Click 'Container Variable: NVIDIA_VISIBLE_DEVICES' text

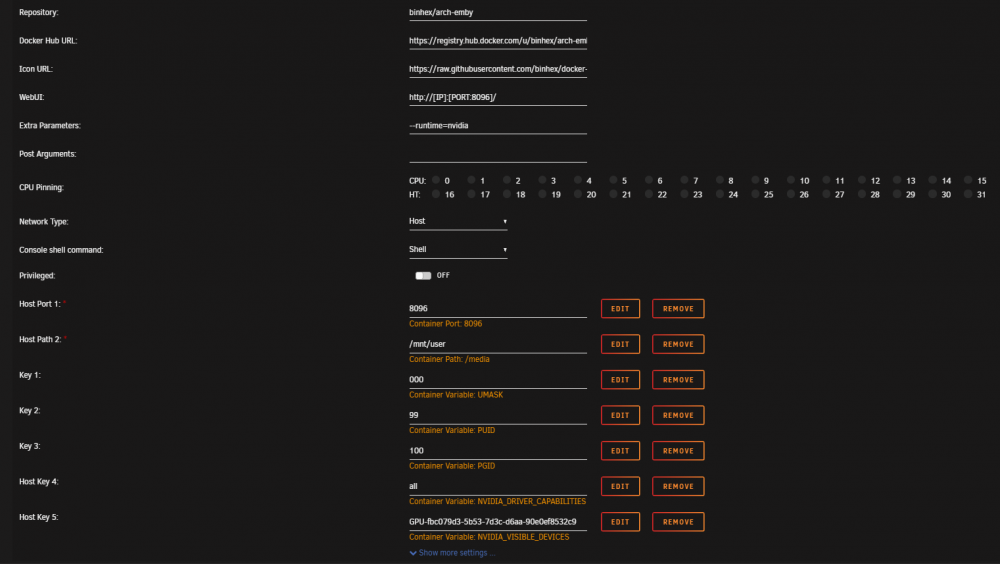tap(489, 537)
